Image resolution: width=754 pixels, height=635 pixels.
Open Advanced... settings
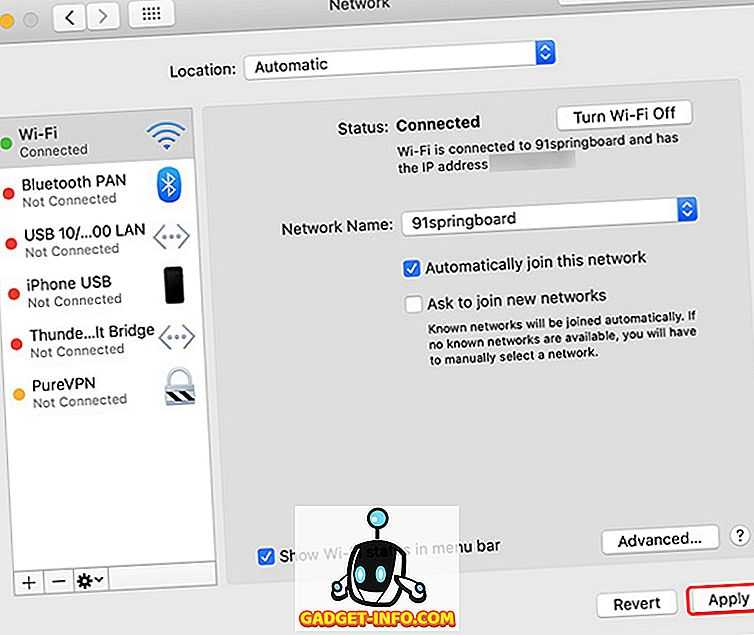660,540
